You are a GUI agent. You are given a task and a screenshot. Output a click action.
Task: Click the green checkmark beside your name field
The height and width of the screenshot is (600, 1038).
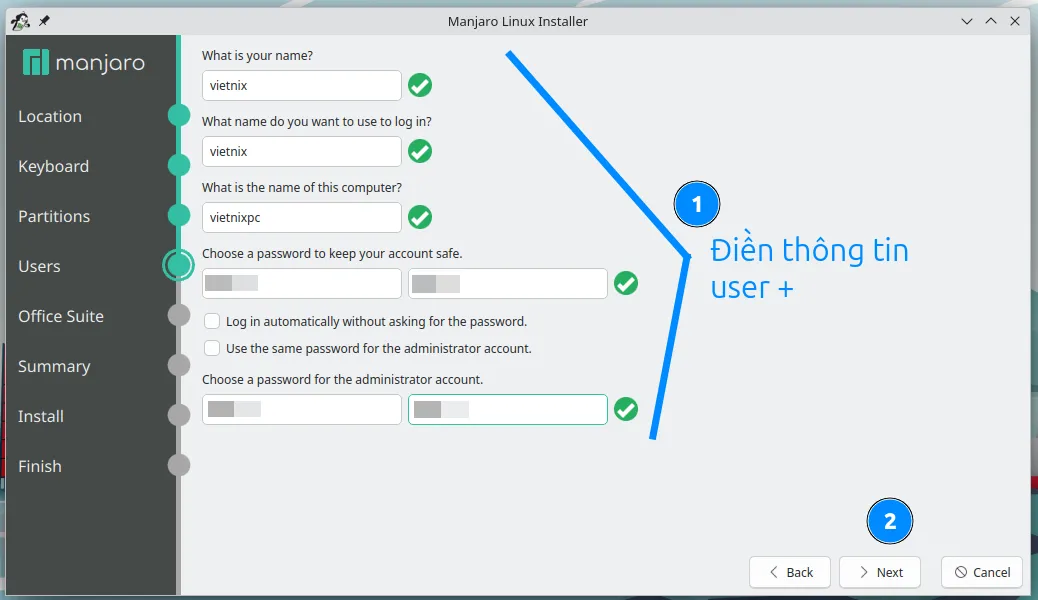(x=420, y=86)
